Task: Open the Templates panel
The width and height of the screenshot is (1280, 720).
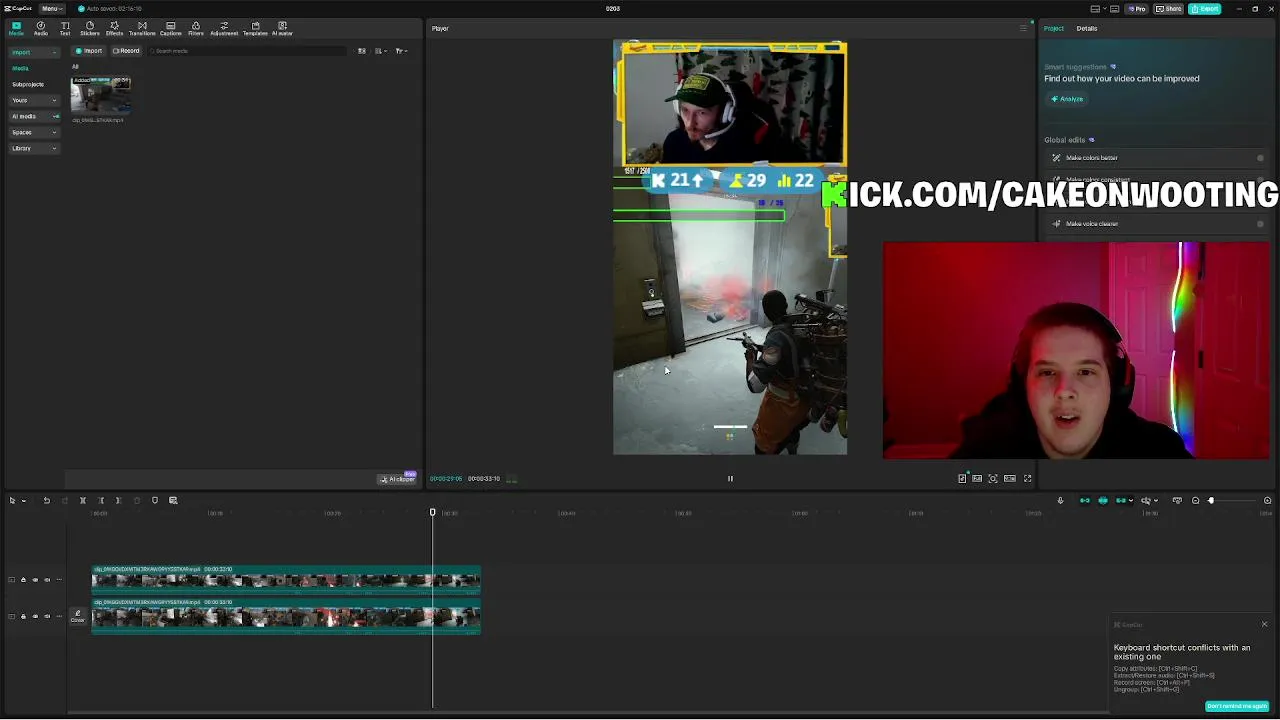Action: (x=255, y=28)
